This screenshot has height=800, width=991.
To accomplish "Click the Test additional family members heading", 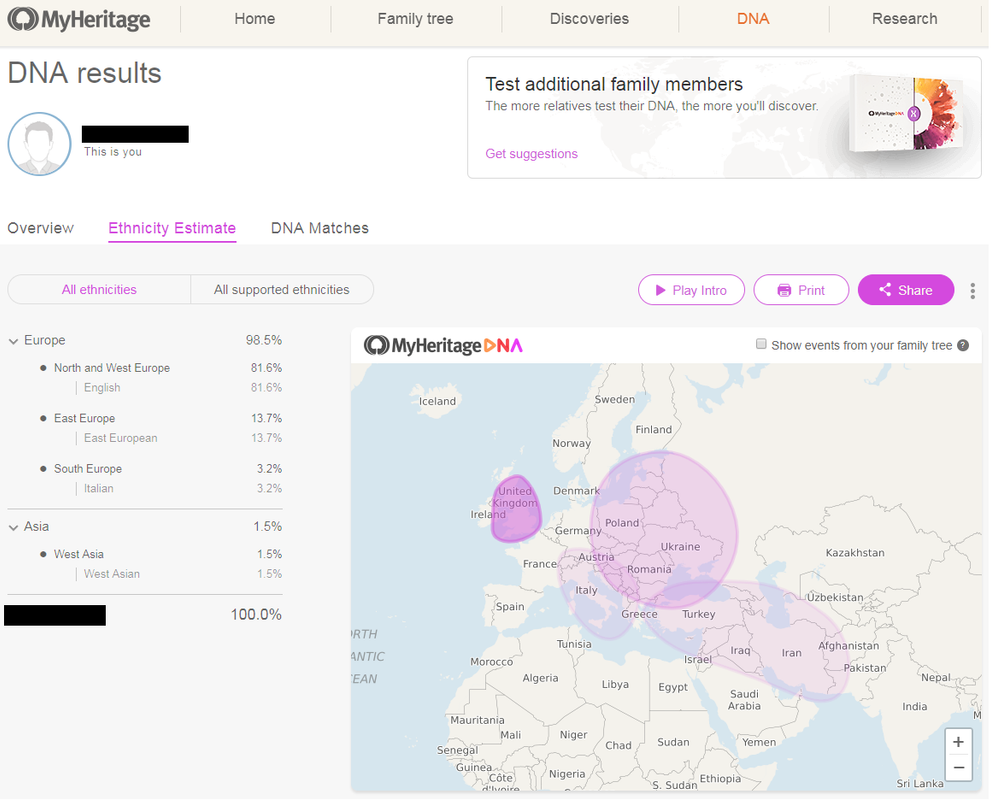I will [x=614, y=84].
